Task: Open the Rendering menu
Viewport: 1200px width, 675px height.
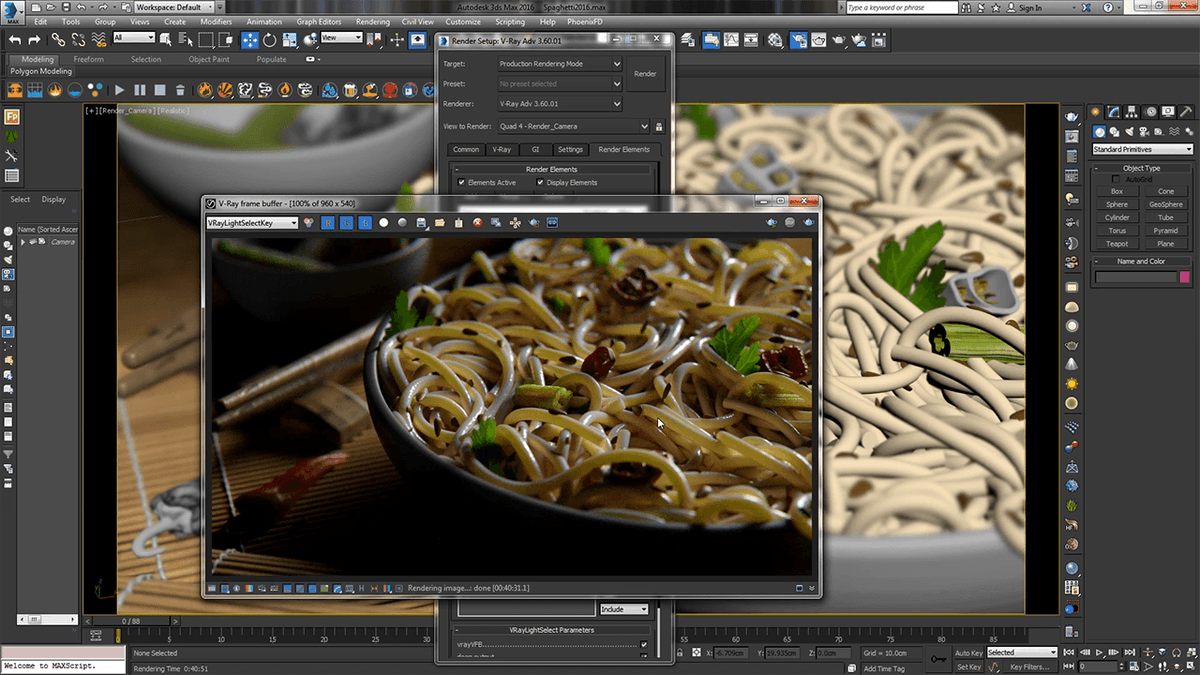Action: pyautogui.click(x=372, y=21)
